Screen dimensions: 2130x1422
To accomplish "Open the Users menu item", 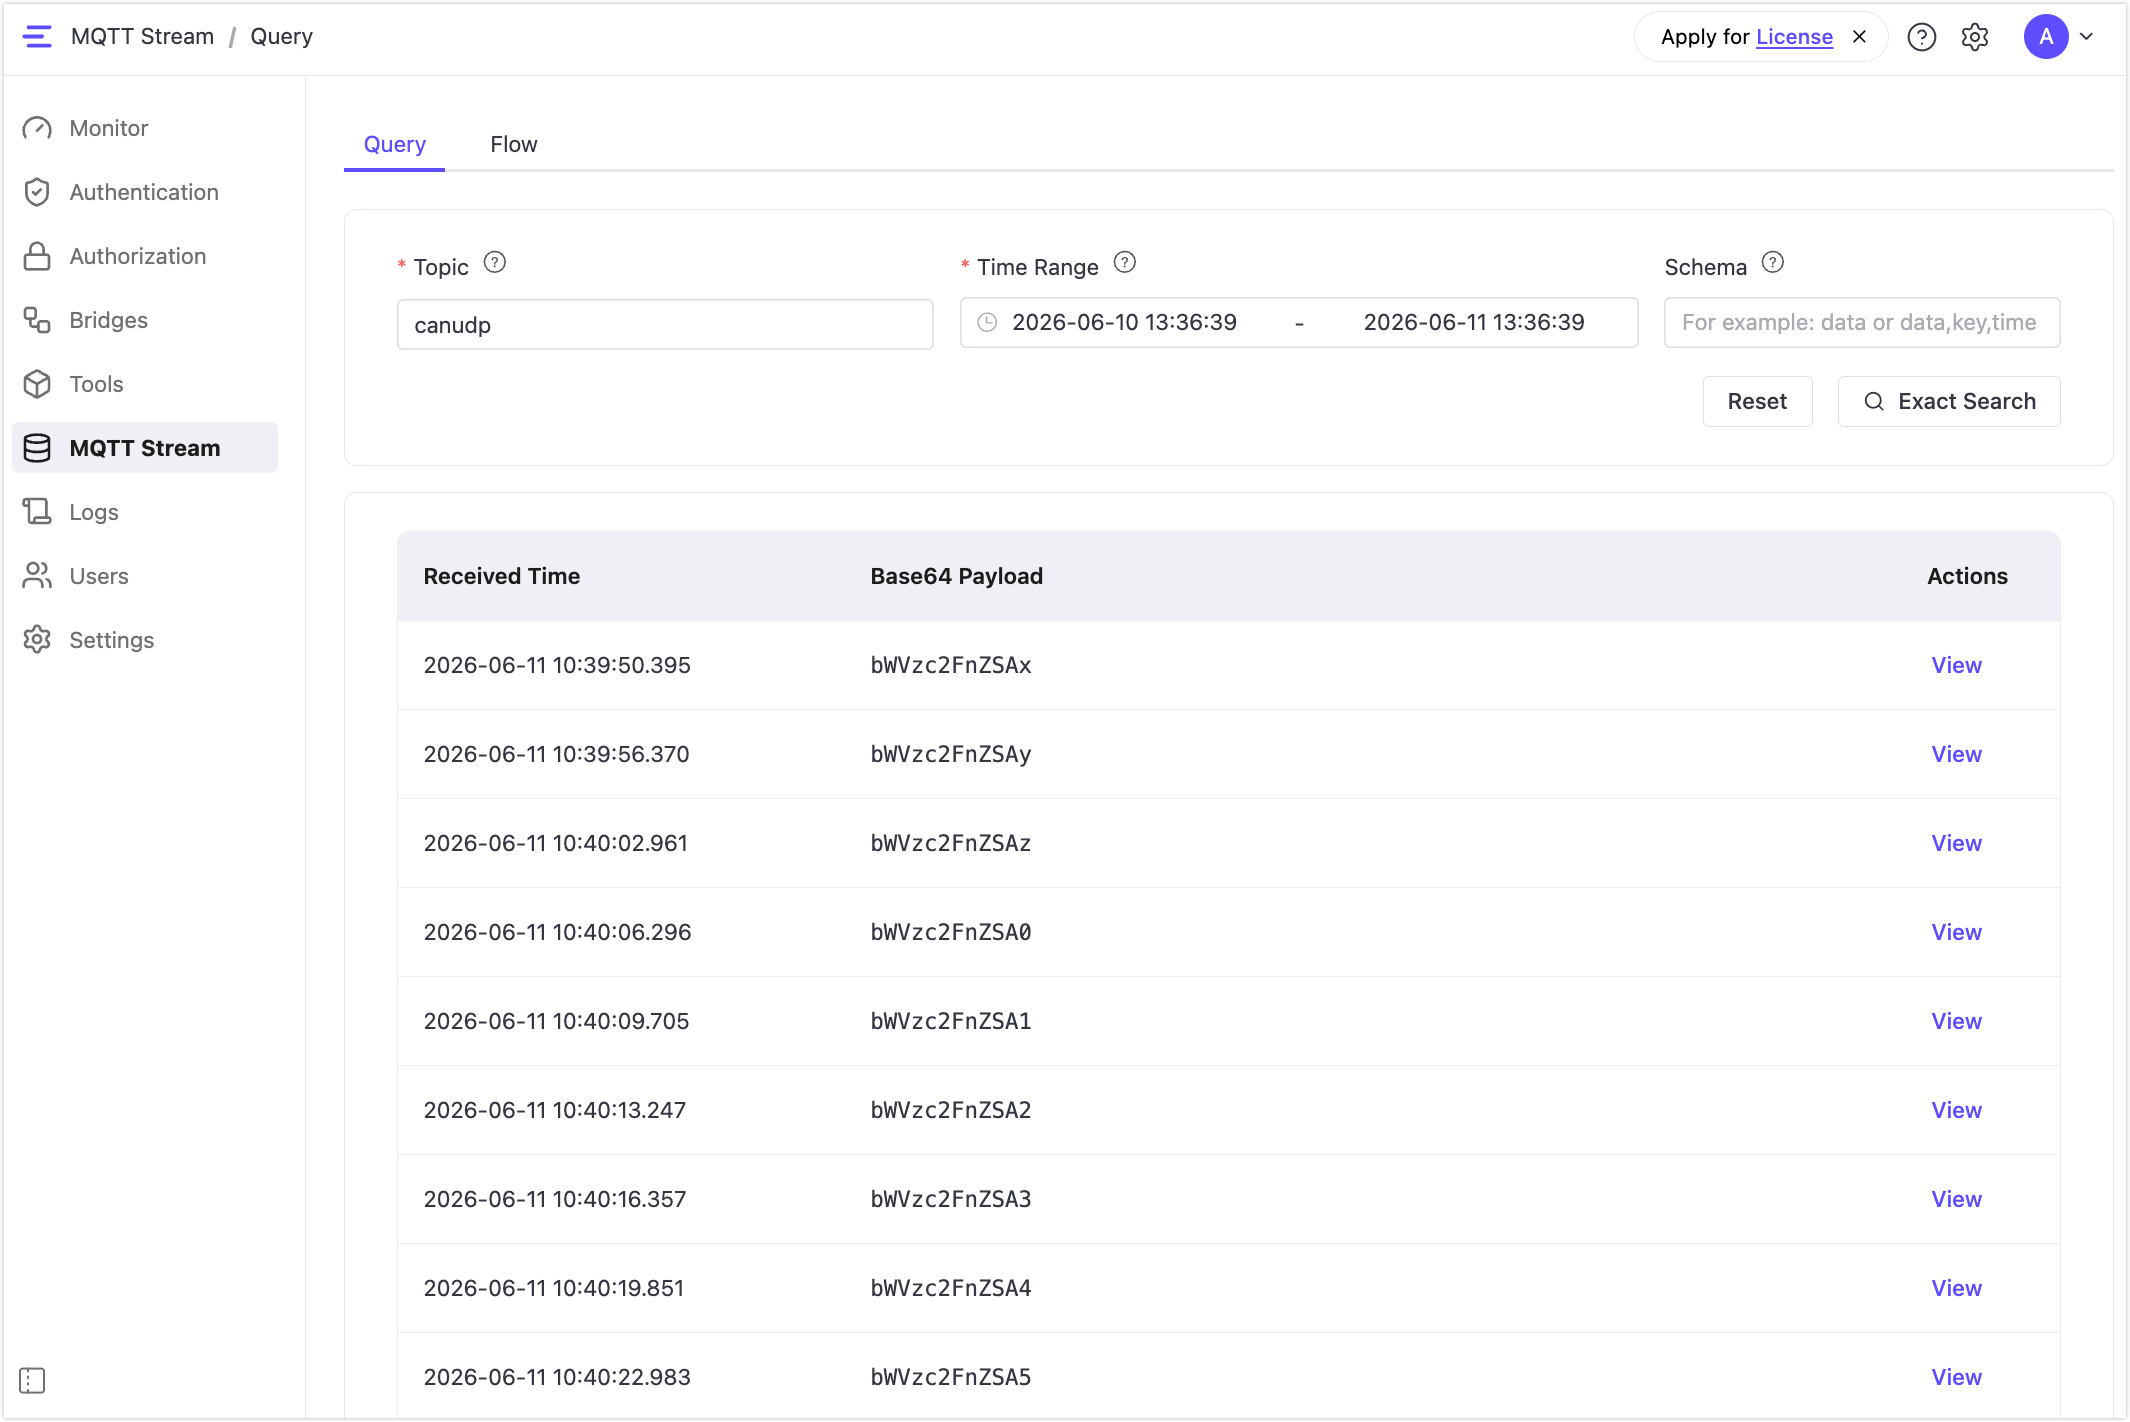I will [145, 576].
